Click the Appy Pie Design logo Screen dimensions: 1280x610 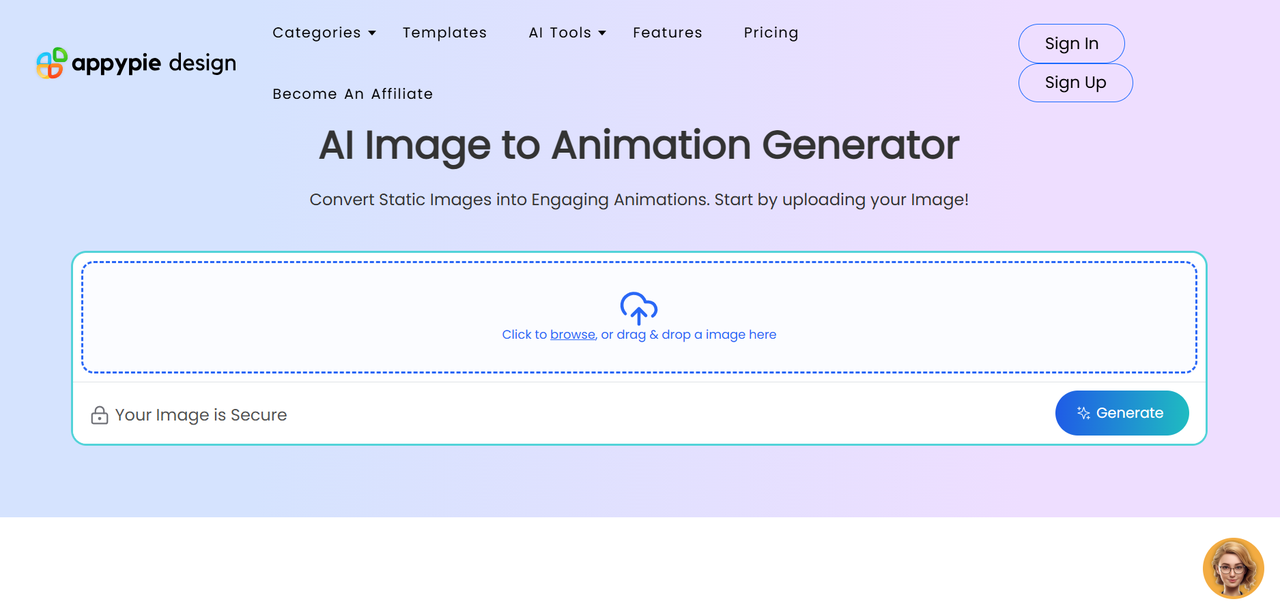coord(136,63)
